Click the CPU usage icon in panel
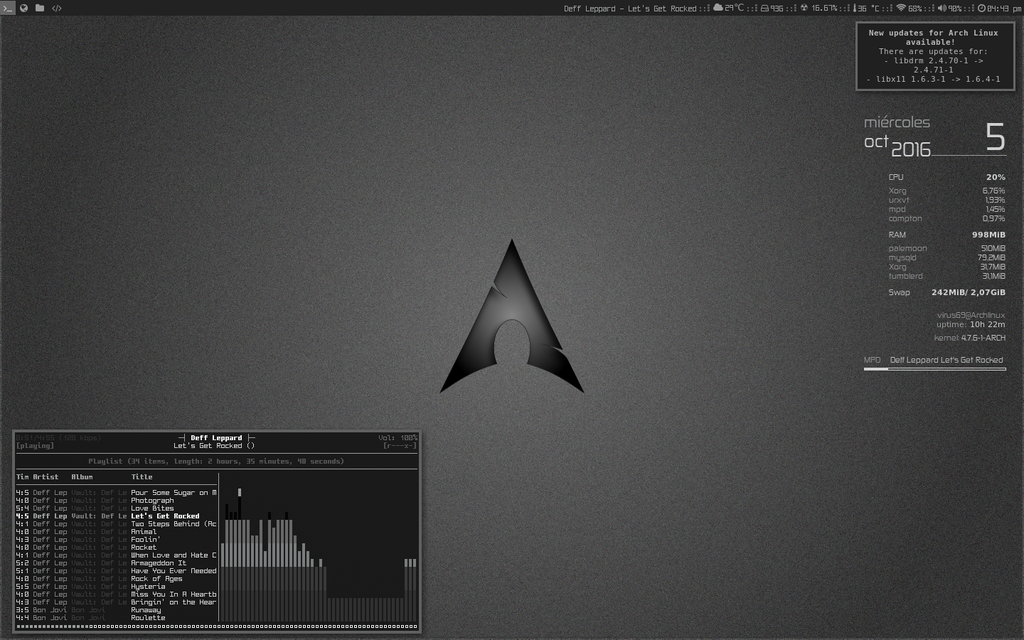The image size is (1024, 640). pos(805,8)
